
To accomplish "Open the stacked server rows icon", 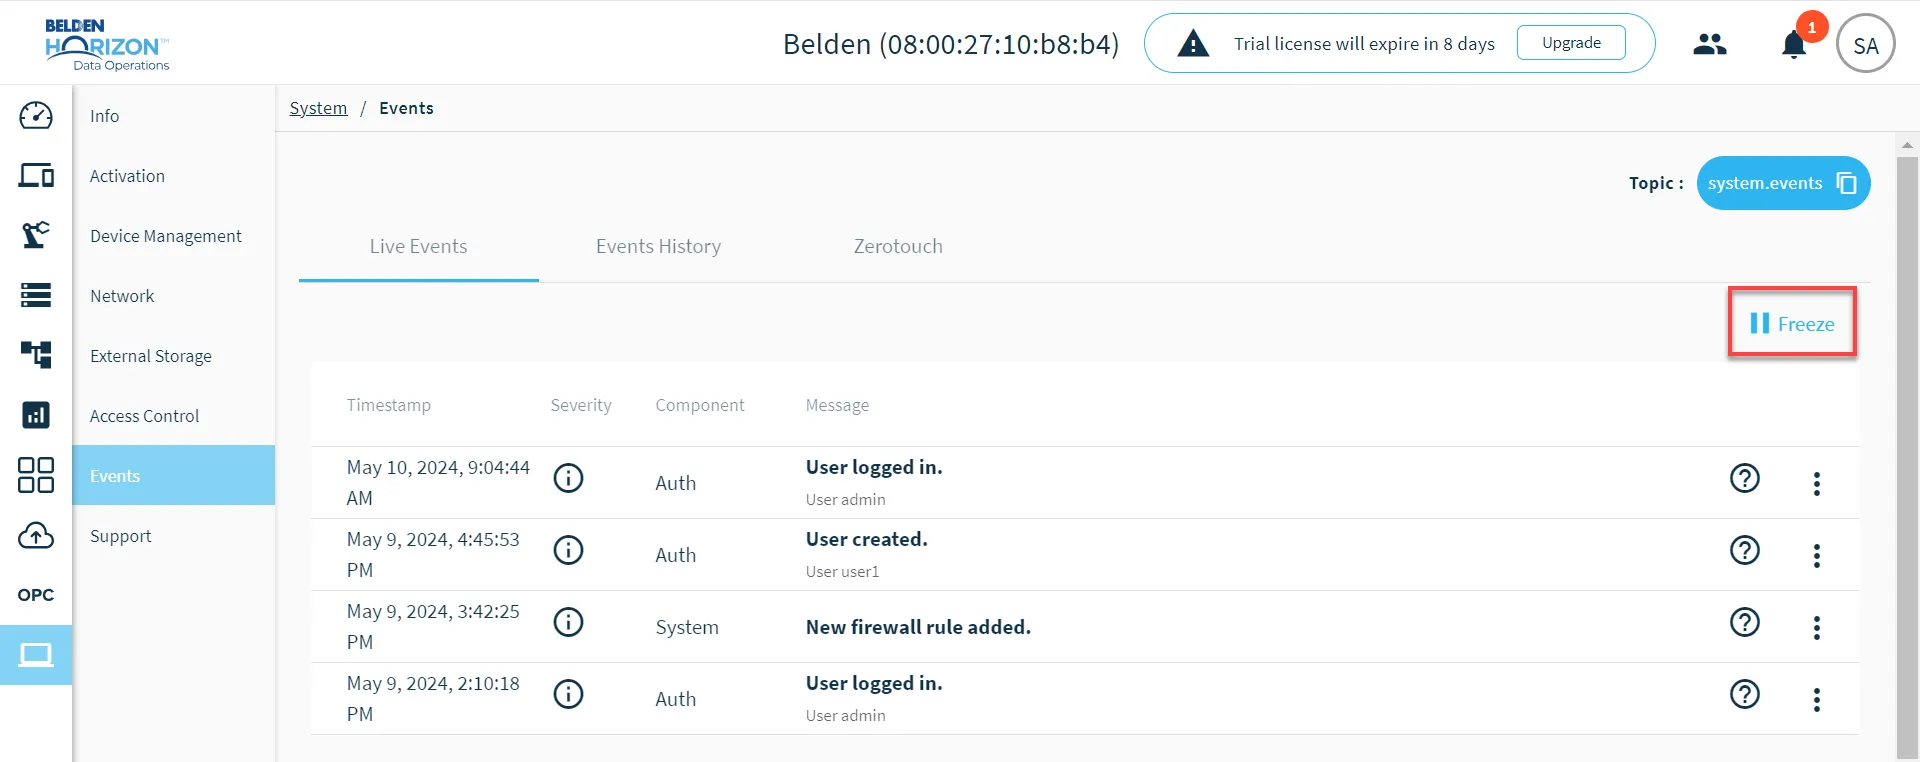I will pos(36,295).
